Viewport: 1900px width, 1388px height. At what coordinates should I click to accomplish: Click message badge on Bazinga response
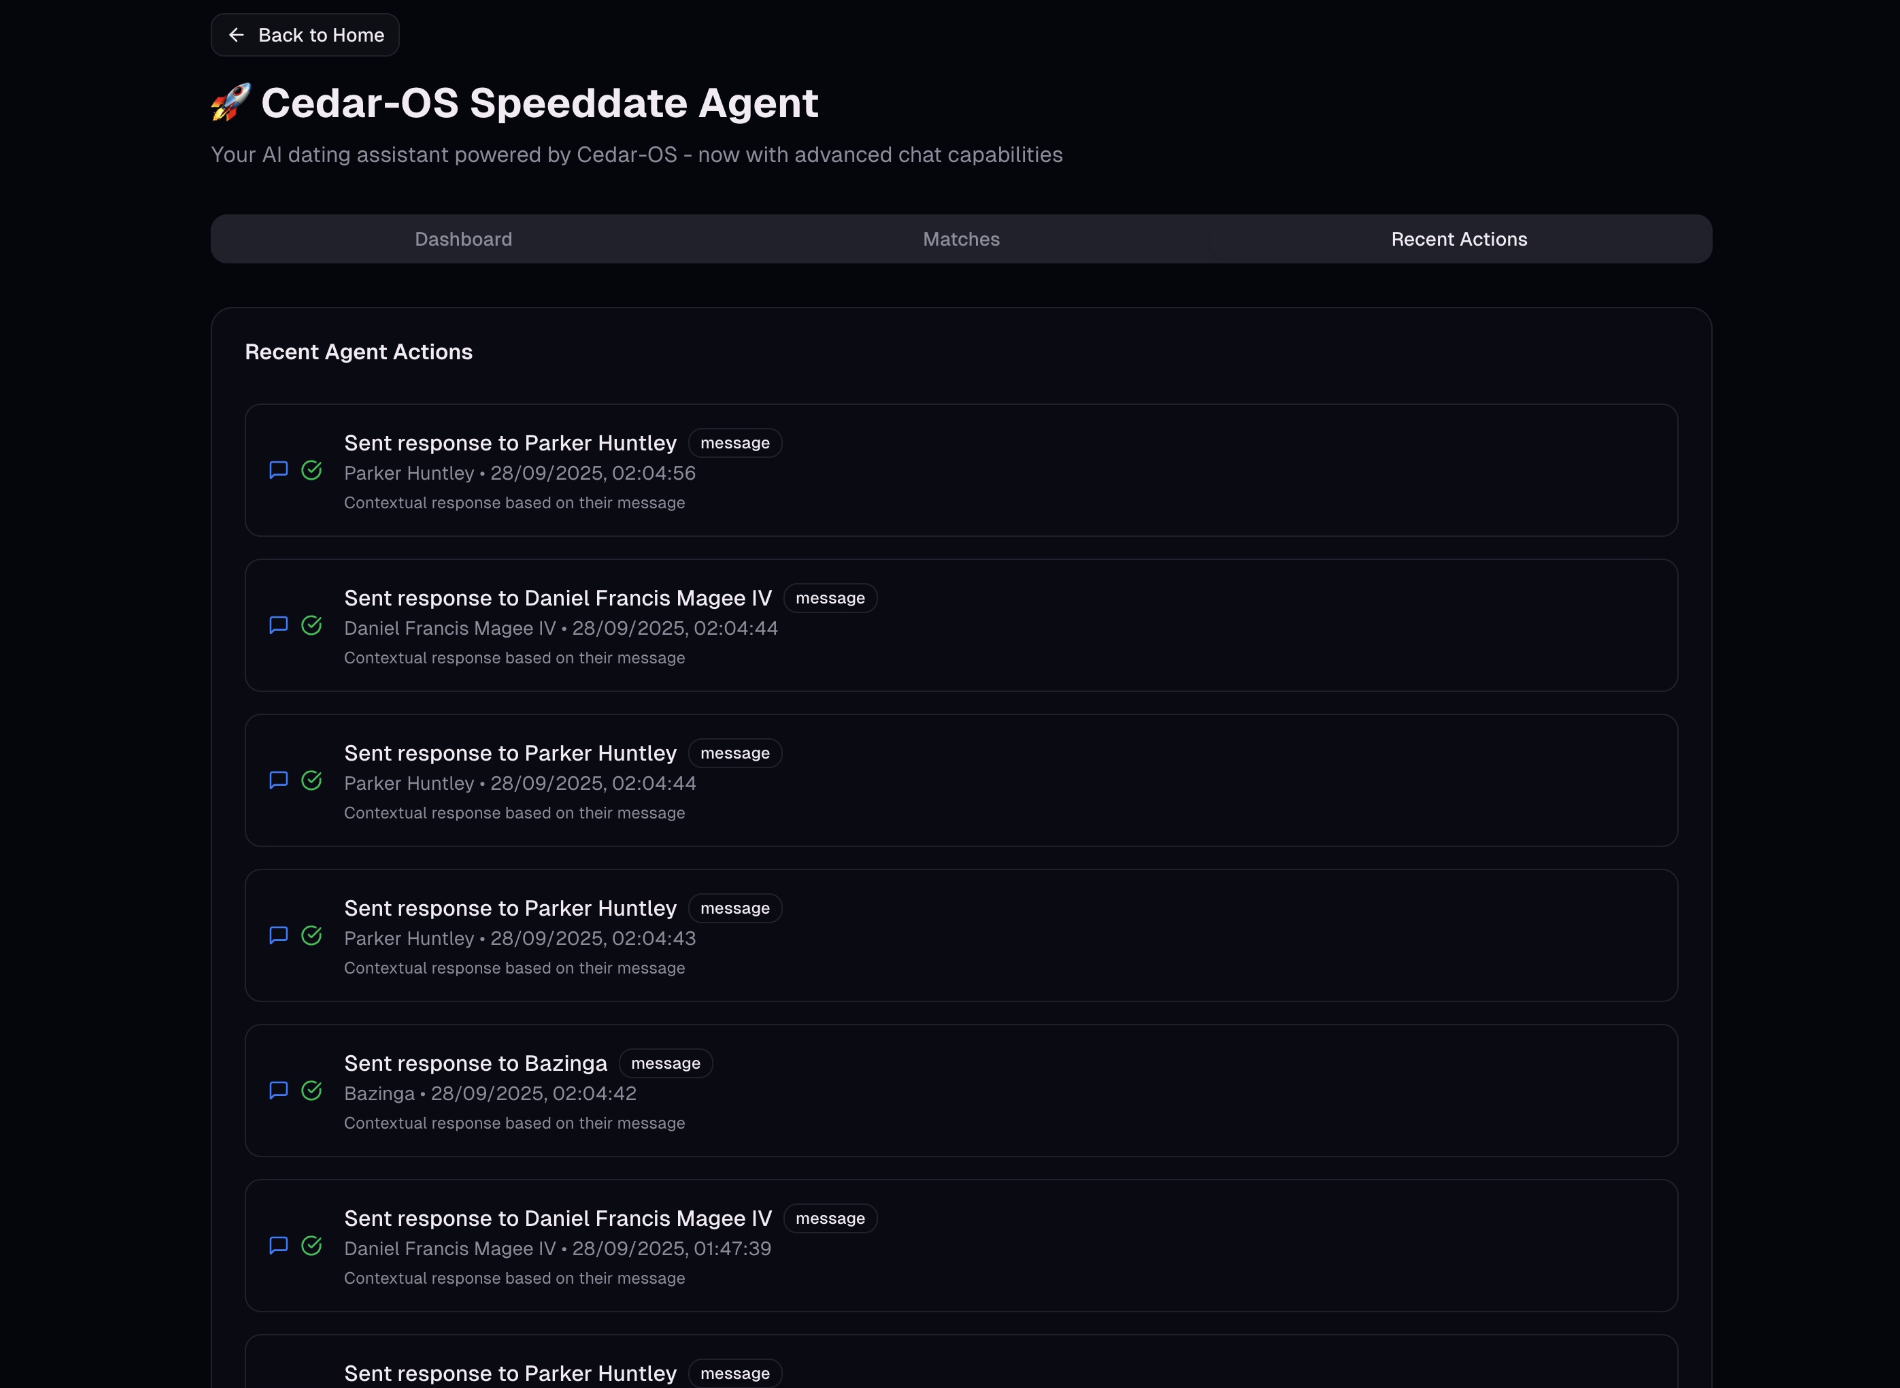pyautogui.click(x=666, y=1063)
